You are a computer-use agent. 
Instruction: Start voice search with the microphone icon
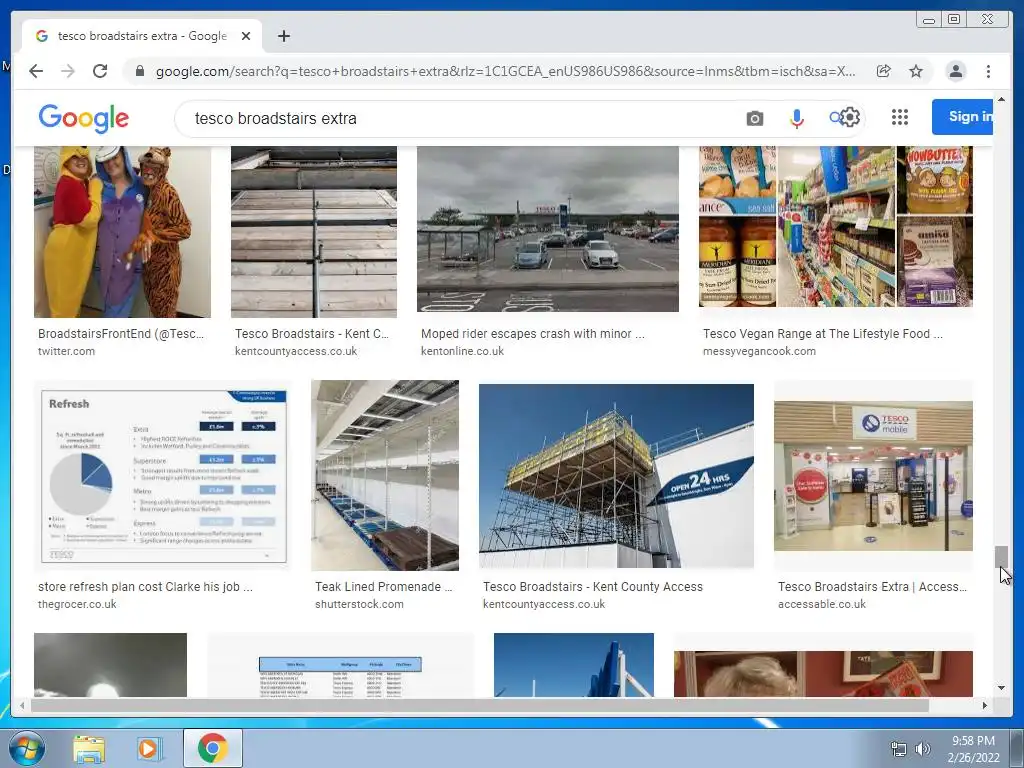796,118
